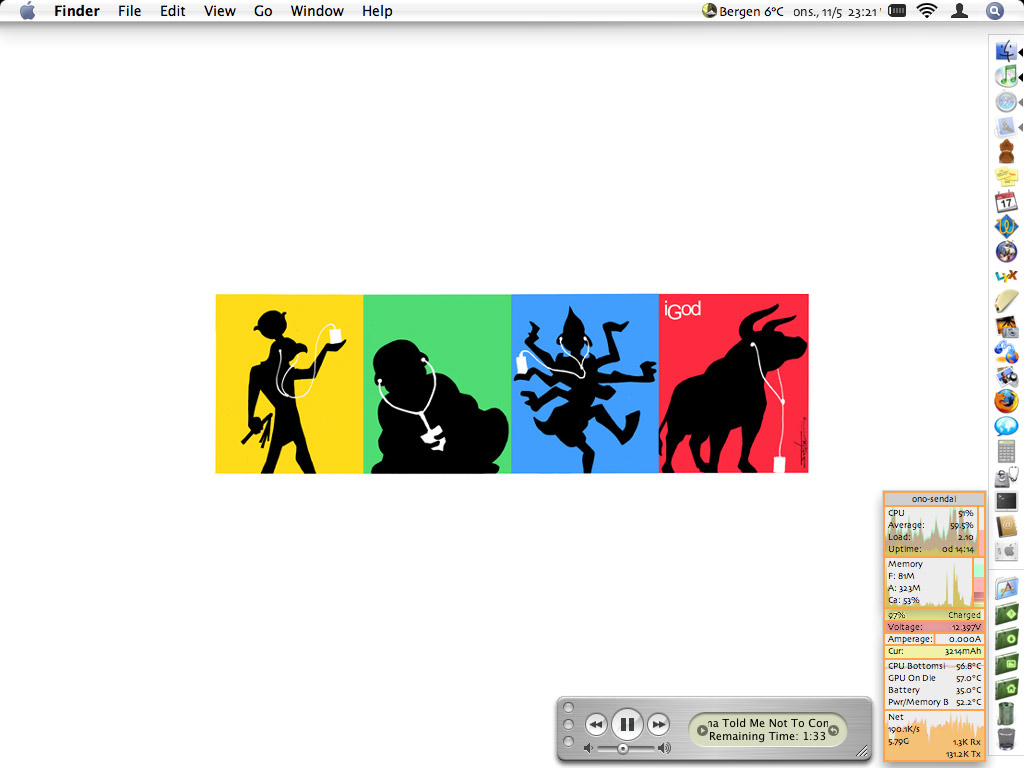Click the max-volume speaker icon in iTunes
This screenshot has width=1024, height=768.
(x=664, y=748)
